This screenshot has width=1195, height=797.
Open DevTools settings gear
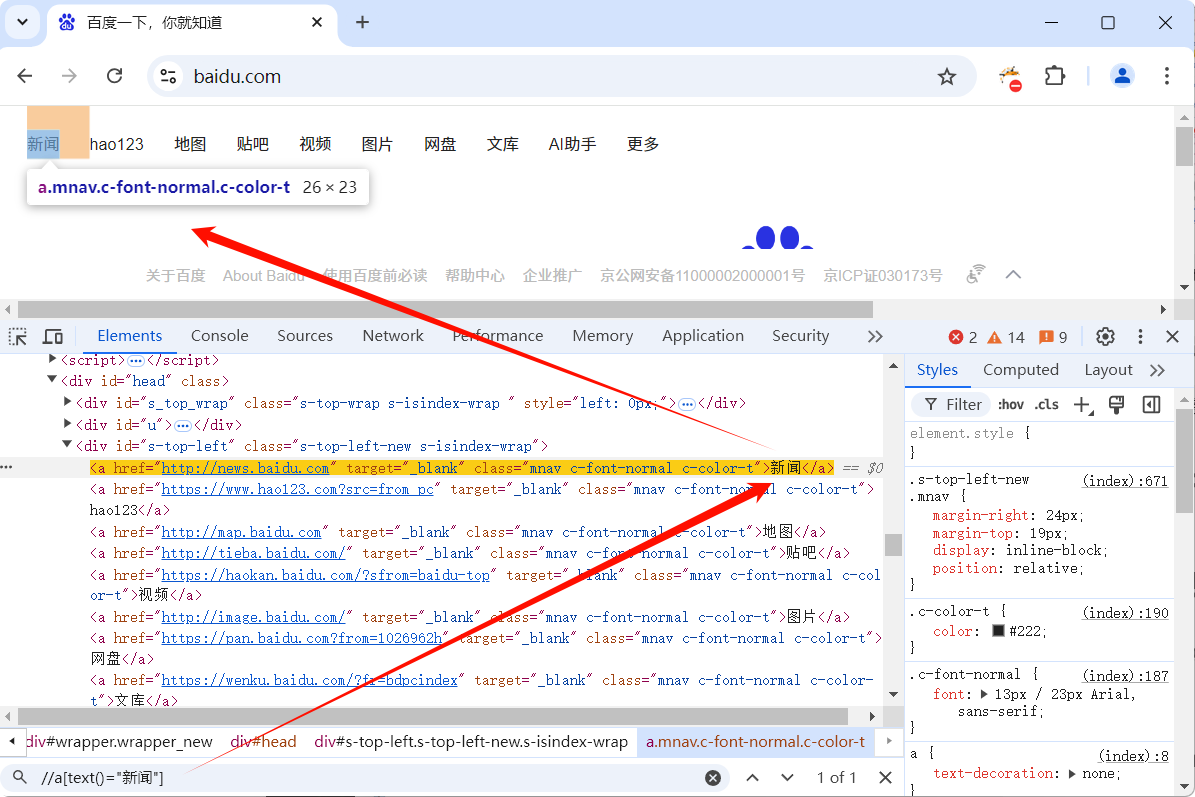[x=1105, y=337]
